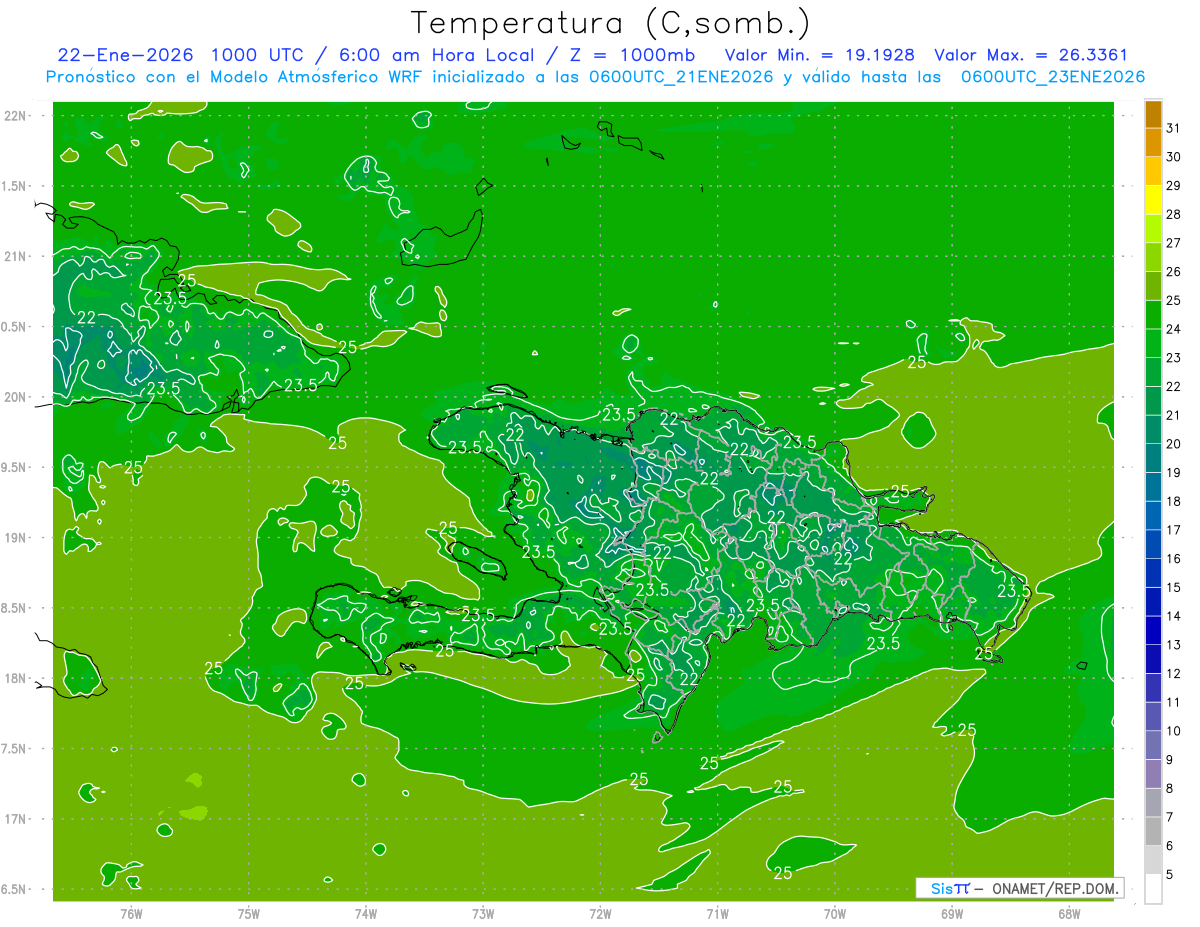This screenshot has height=927, width=1200.
Task: Click the orange legend swatch between 30 and 31
Action: pos(1153,142)
